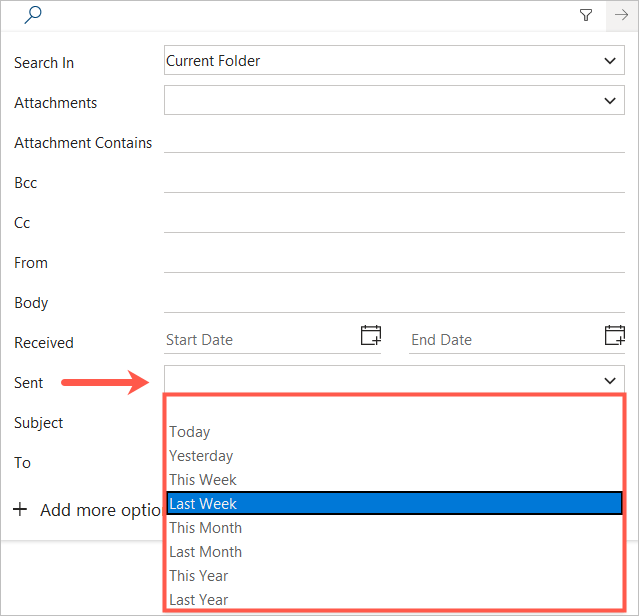Select Today from the Sent list
This screenshot has height=616, width=639.
point(190,432)
